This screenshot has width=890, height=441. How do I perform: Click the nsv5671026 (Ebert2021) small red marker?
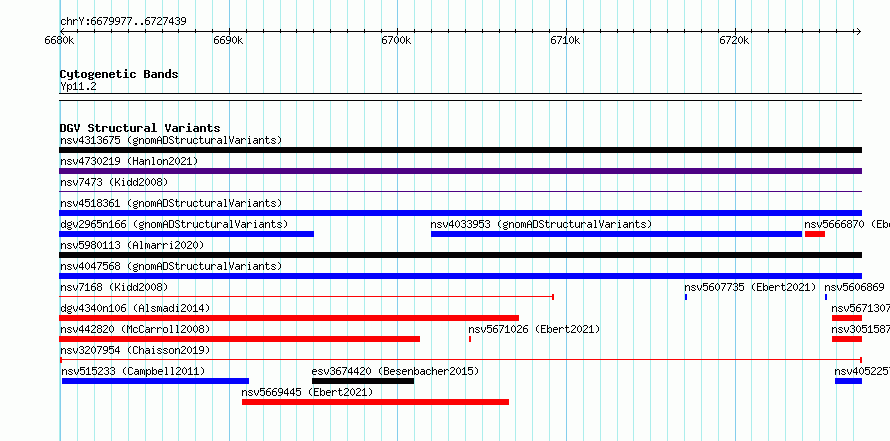tap(470, 339)
